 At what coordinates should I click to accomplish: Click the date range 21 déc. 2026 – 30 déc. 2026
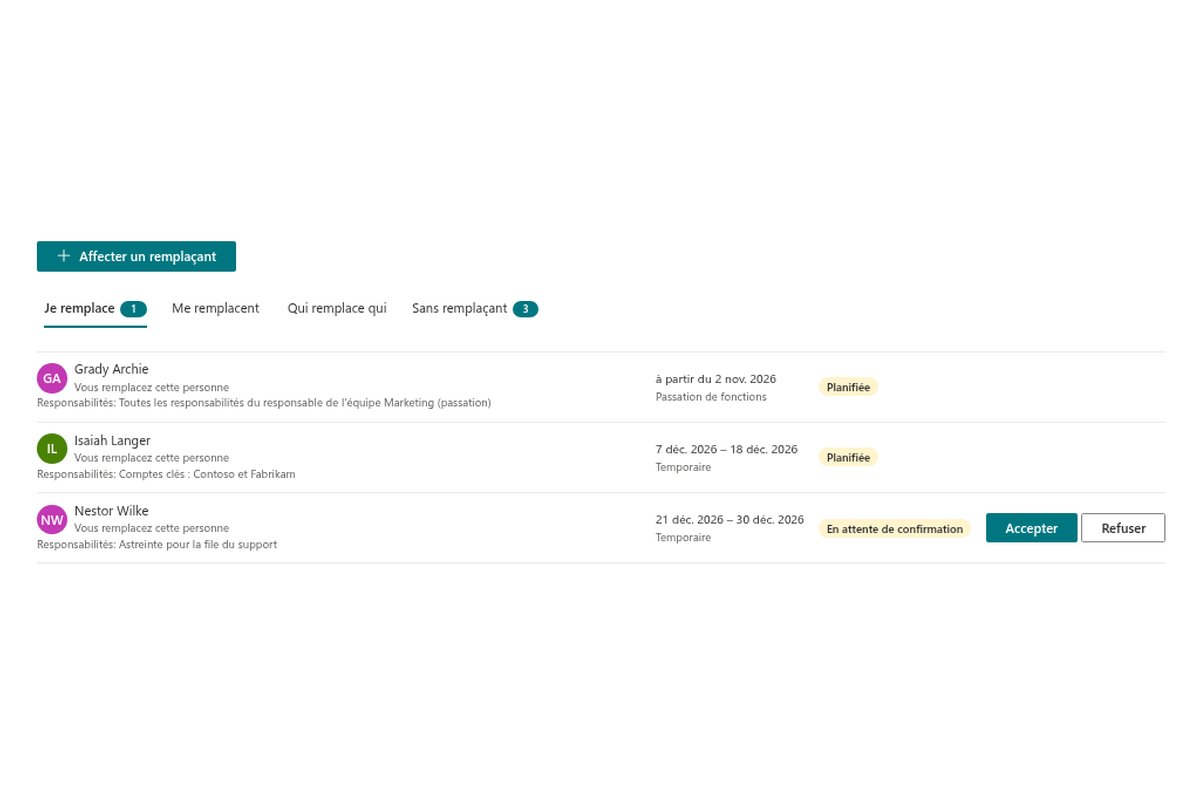pos(730,519)
